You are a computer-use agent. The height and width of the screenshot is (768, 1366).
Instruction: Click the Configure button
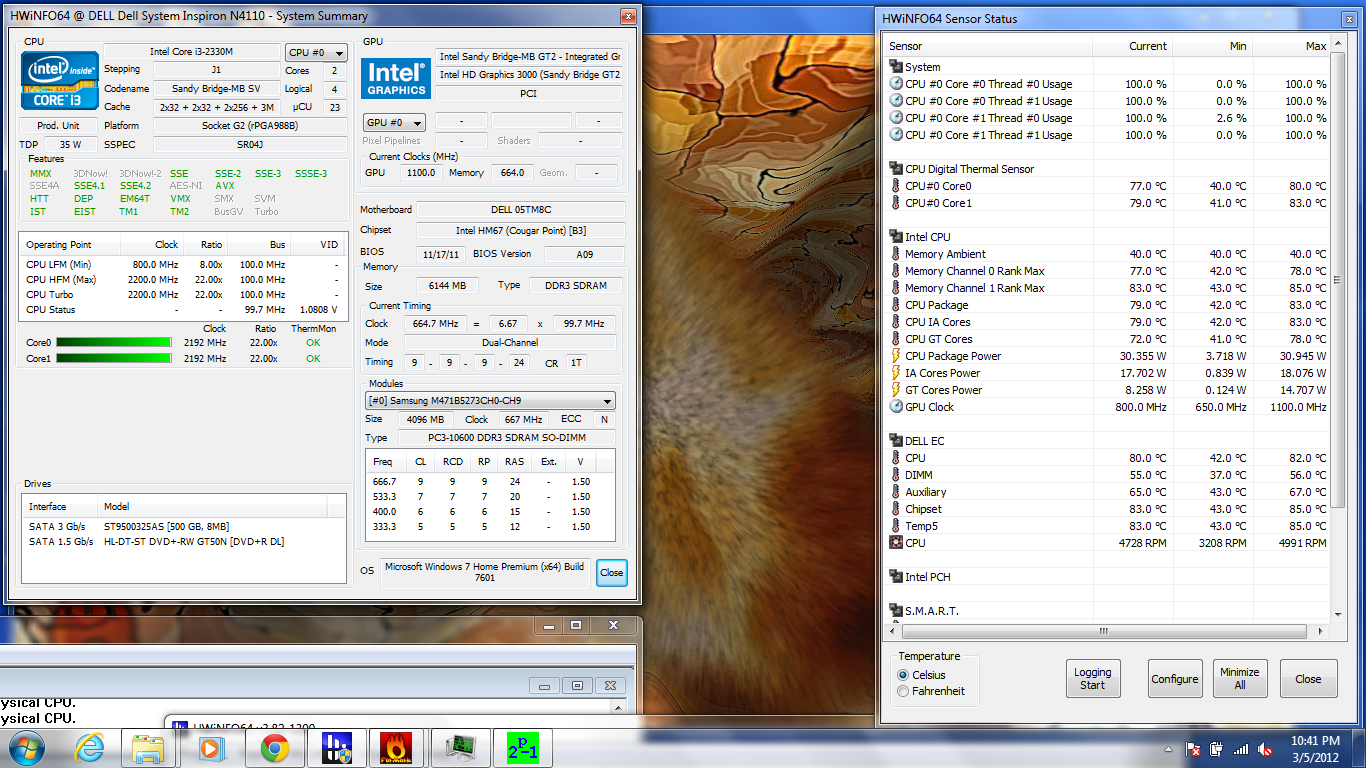click(1175, 679)
